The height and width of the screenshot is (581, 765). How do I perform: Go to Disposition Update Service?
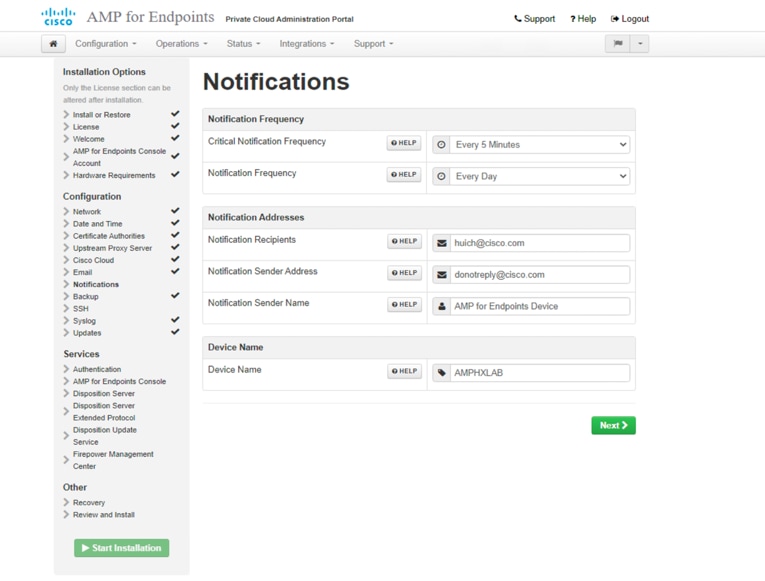coord(104,436)
